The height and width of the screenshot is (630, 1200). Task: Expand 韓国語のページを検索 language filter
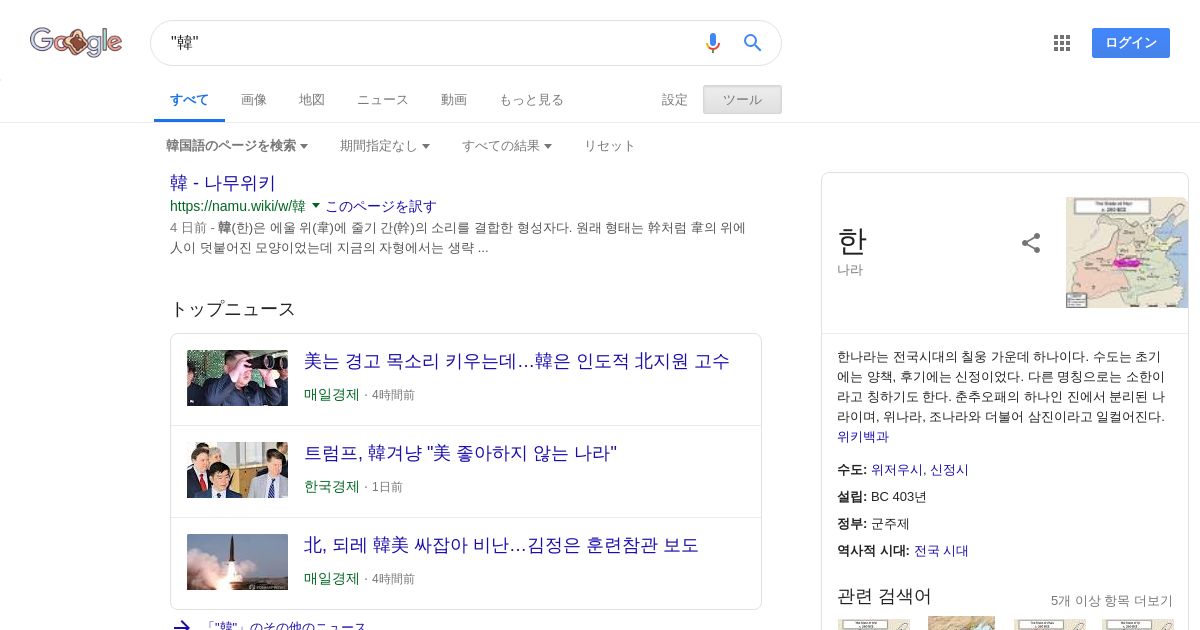[237, 146]
